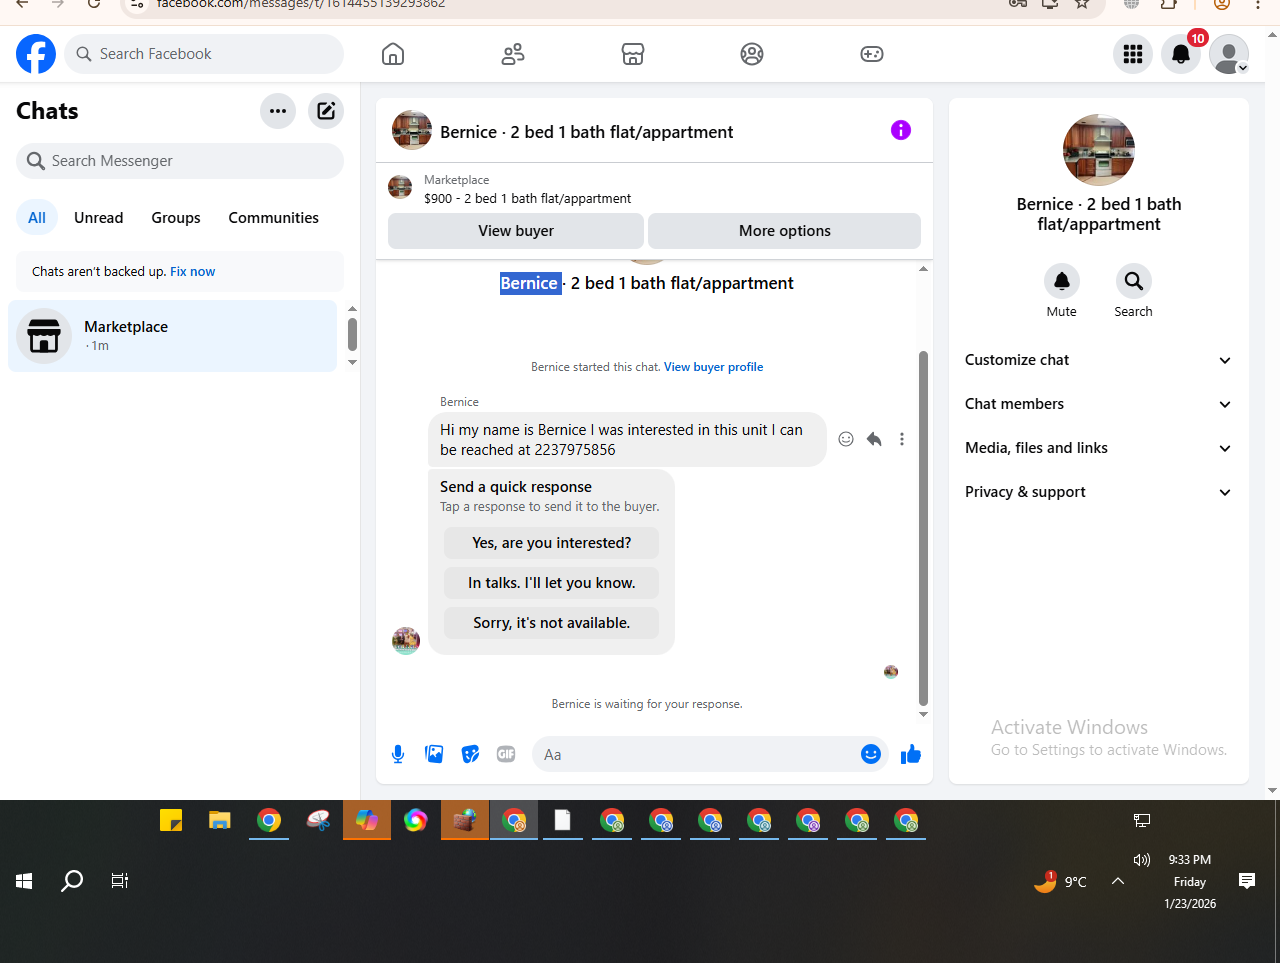The height and width of the screenshot is (963, 1280).
Task: Click the purple conversation information icon
Action: 901,130
